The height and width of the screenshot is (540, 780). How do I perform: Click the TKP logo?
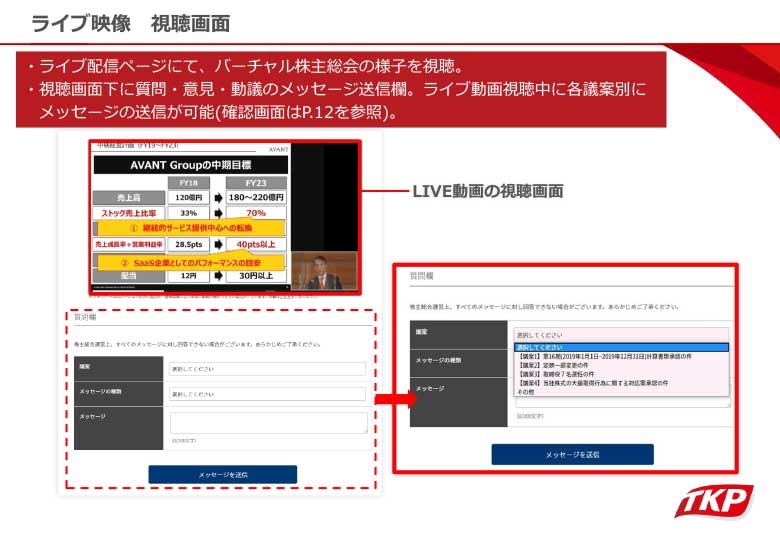[x=714, y=501]
